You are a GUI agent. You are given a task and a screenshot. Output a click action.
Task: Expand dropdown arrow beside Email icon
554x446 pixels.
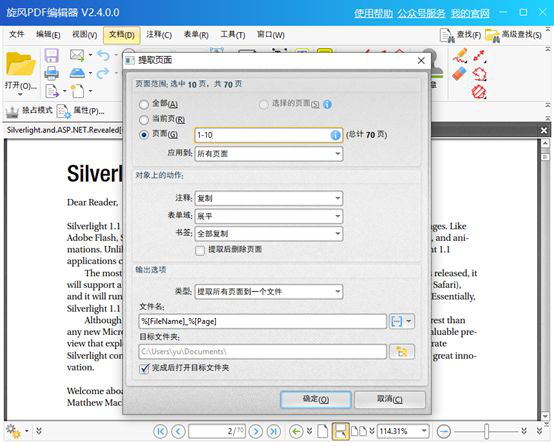tap(90, 55)
